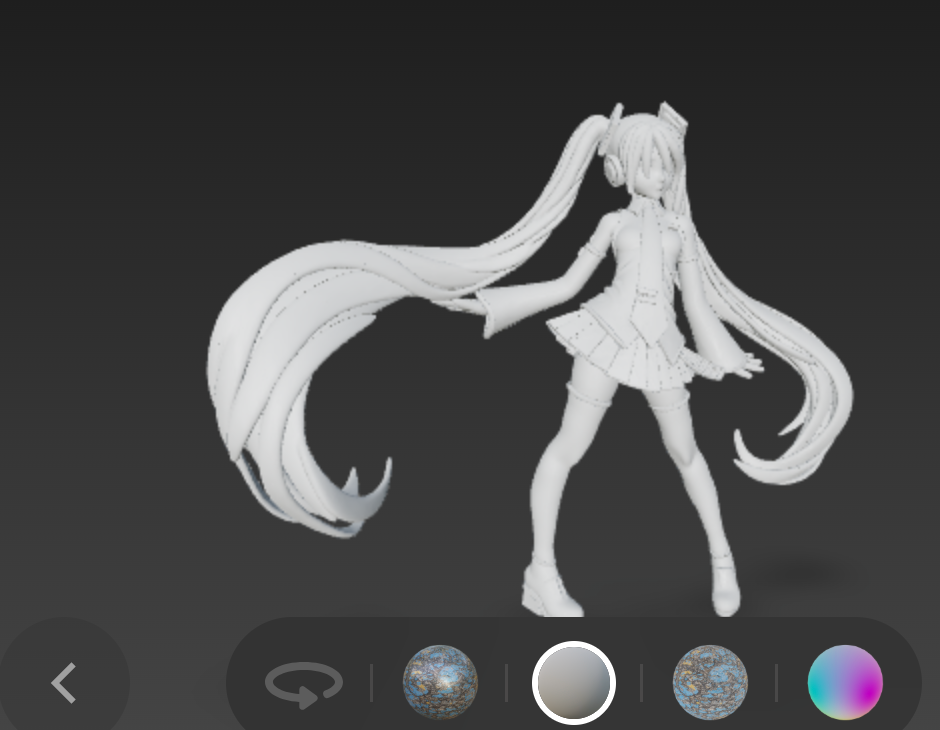This screenshot has height=730, width=940.
Task: Click the 3D anime figure model
Action: (x=530, y=358)
